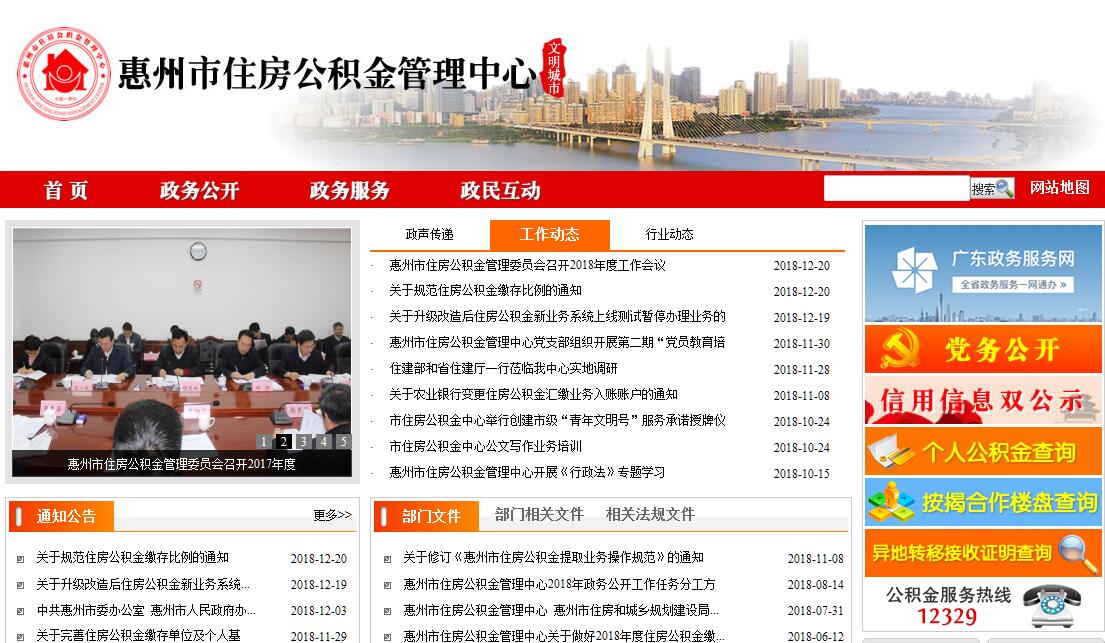Go to 首页 in navigation bar

point(66,190)
